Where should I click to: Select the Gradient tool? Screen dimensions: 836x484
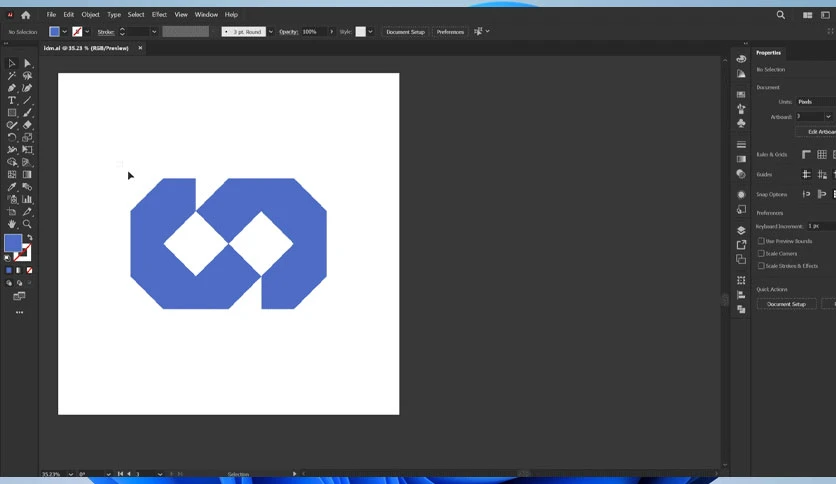(x=27, y=174)
